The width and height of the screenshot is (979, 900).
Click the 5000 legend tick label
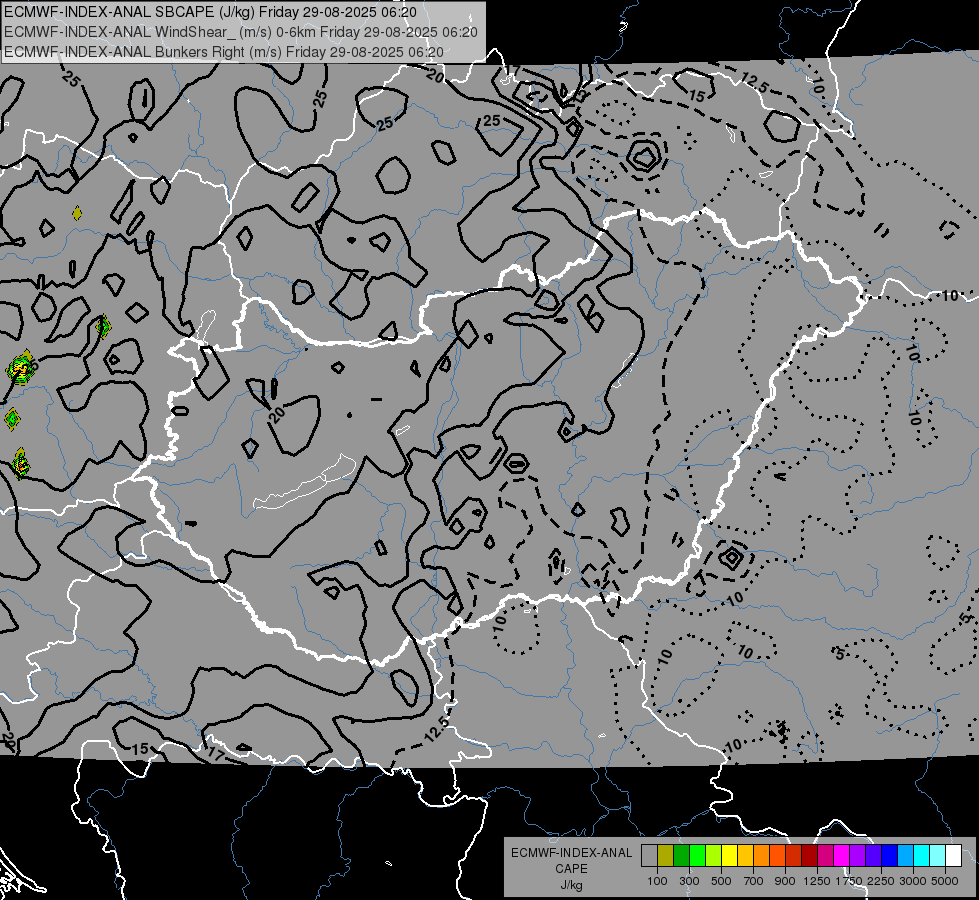[945, 881]
